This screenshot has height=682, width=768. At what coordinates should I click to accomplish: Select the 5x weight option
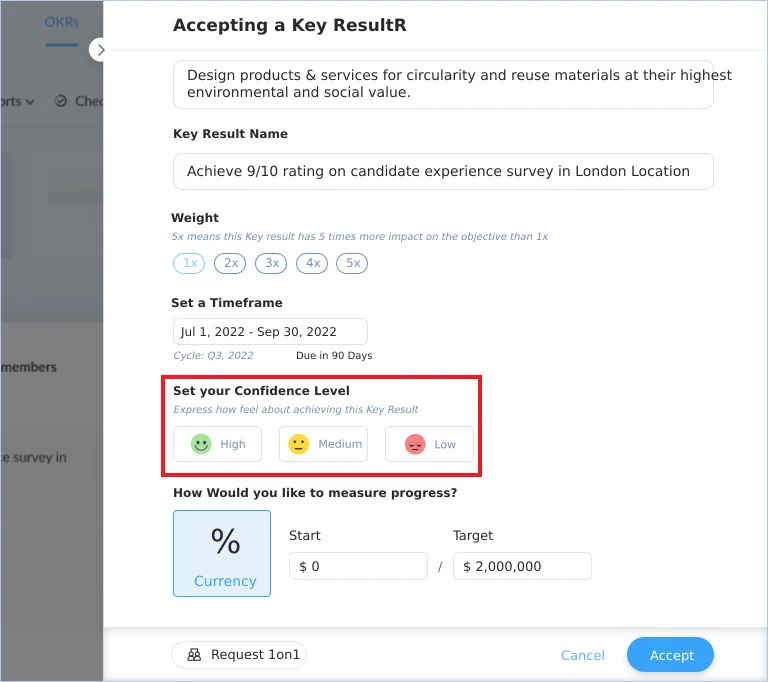(352, 264)
